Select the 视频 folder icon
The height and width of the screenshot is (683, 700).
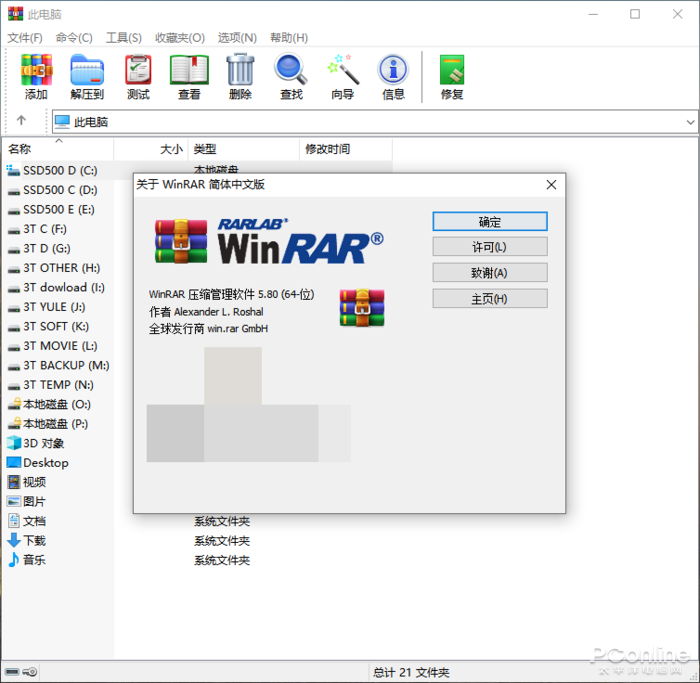(x=14, y=482)
